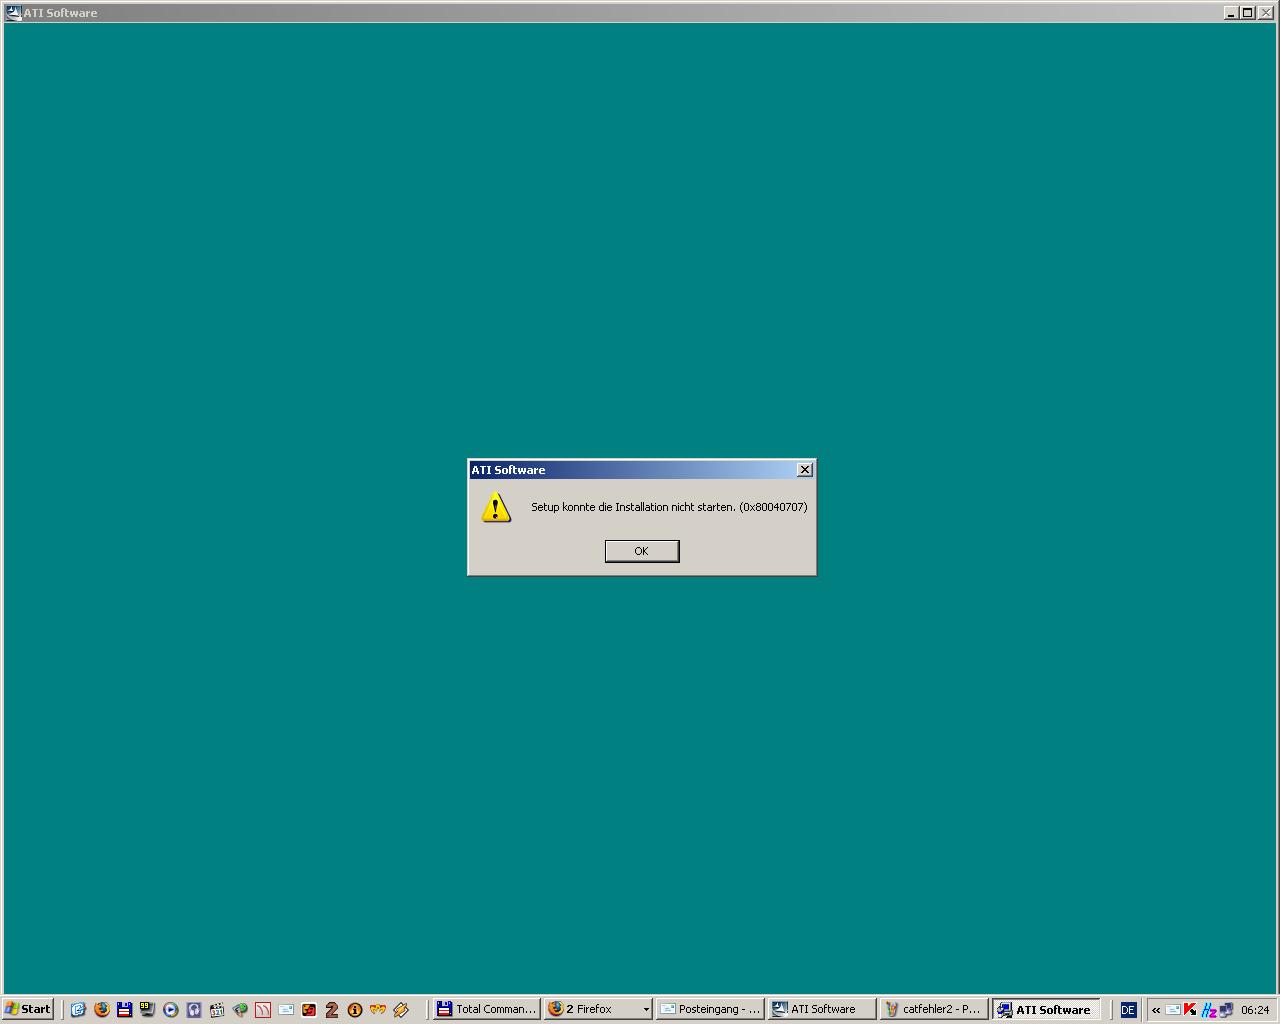
Task: Select the active ATI Software taskbar button
Action: coord(1046,1009)
